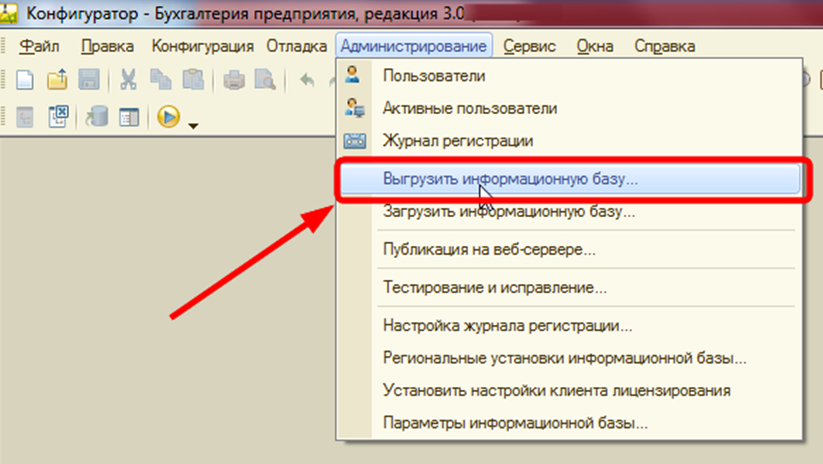Open the Справка menu
This screenshot has width=823, height=464.
pos(664,46)
